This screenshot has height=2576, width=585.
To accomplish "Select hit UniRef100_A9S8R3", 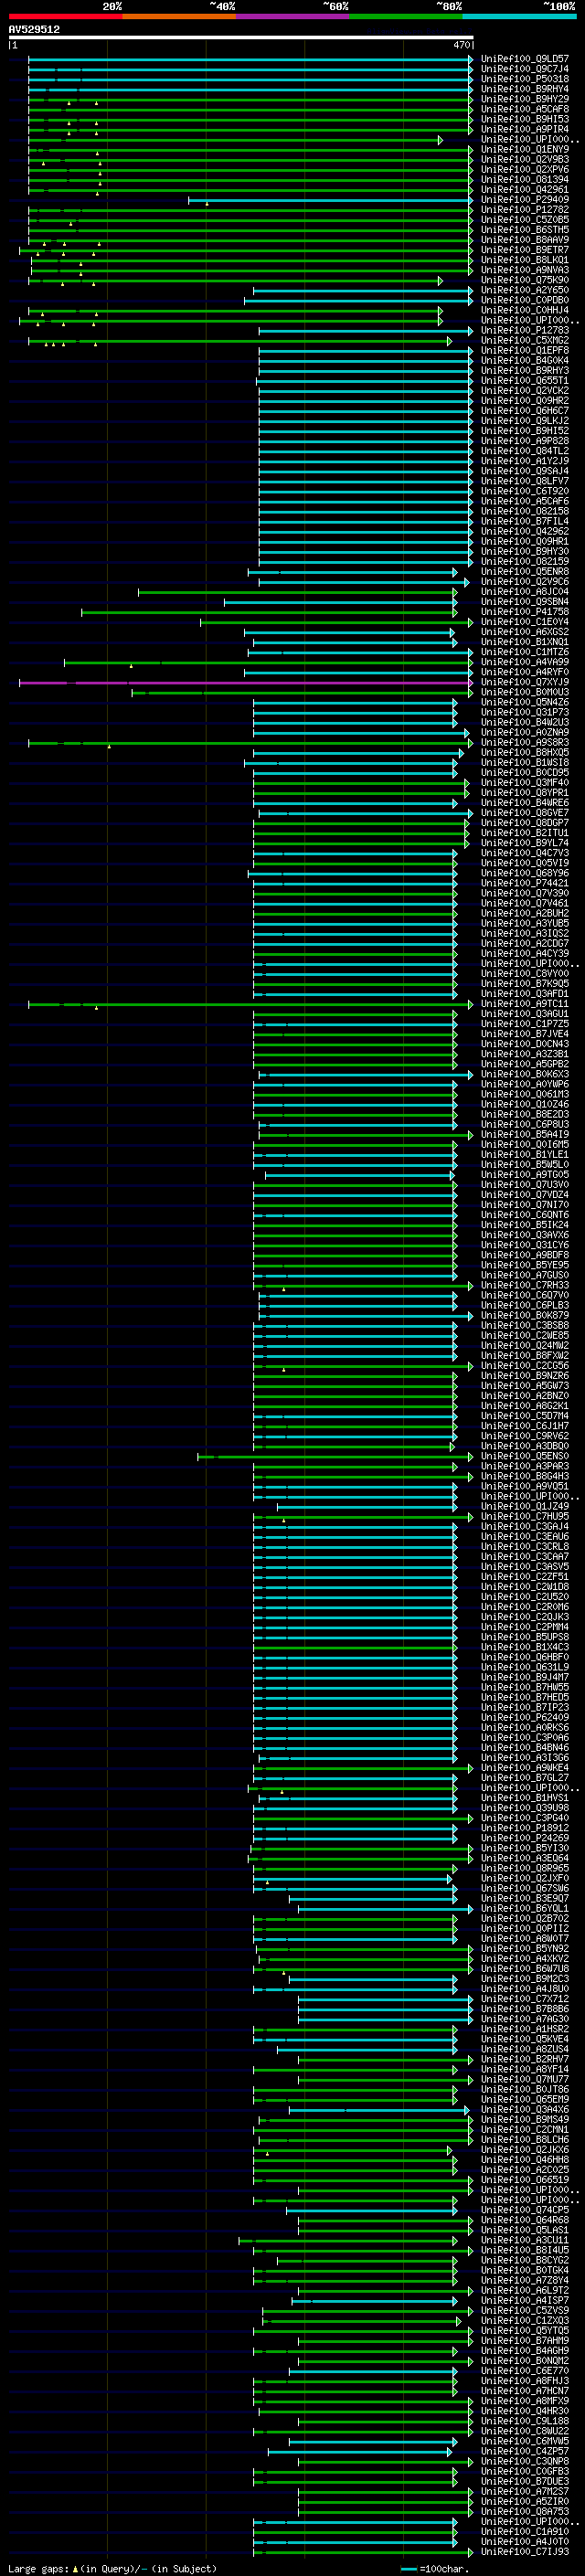I will [525, 743].
